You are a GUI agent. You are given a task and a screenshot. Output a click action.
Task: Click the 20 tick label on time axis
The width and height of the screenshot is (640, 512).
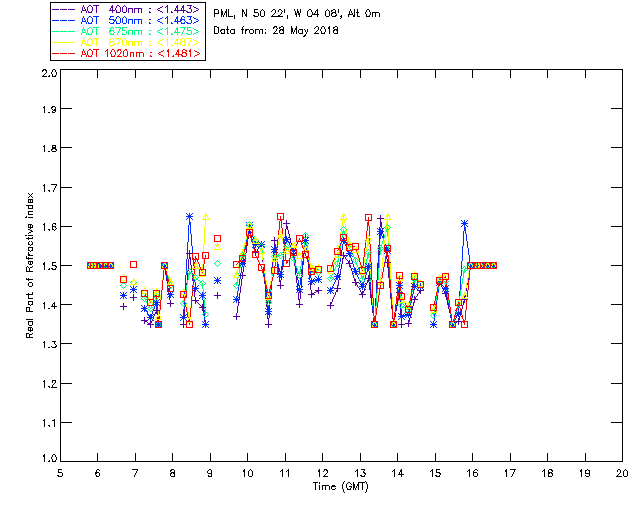point(622,472)
